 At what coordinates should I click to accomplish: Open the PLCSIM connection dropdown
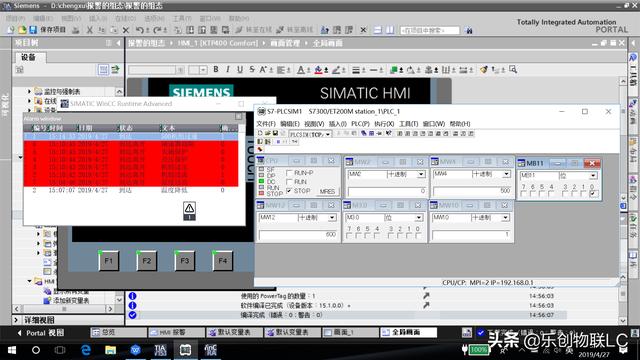[328, 134]
